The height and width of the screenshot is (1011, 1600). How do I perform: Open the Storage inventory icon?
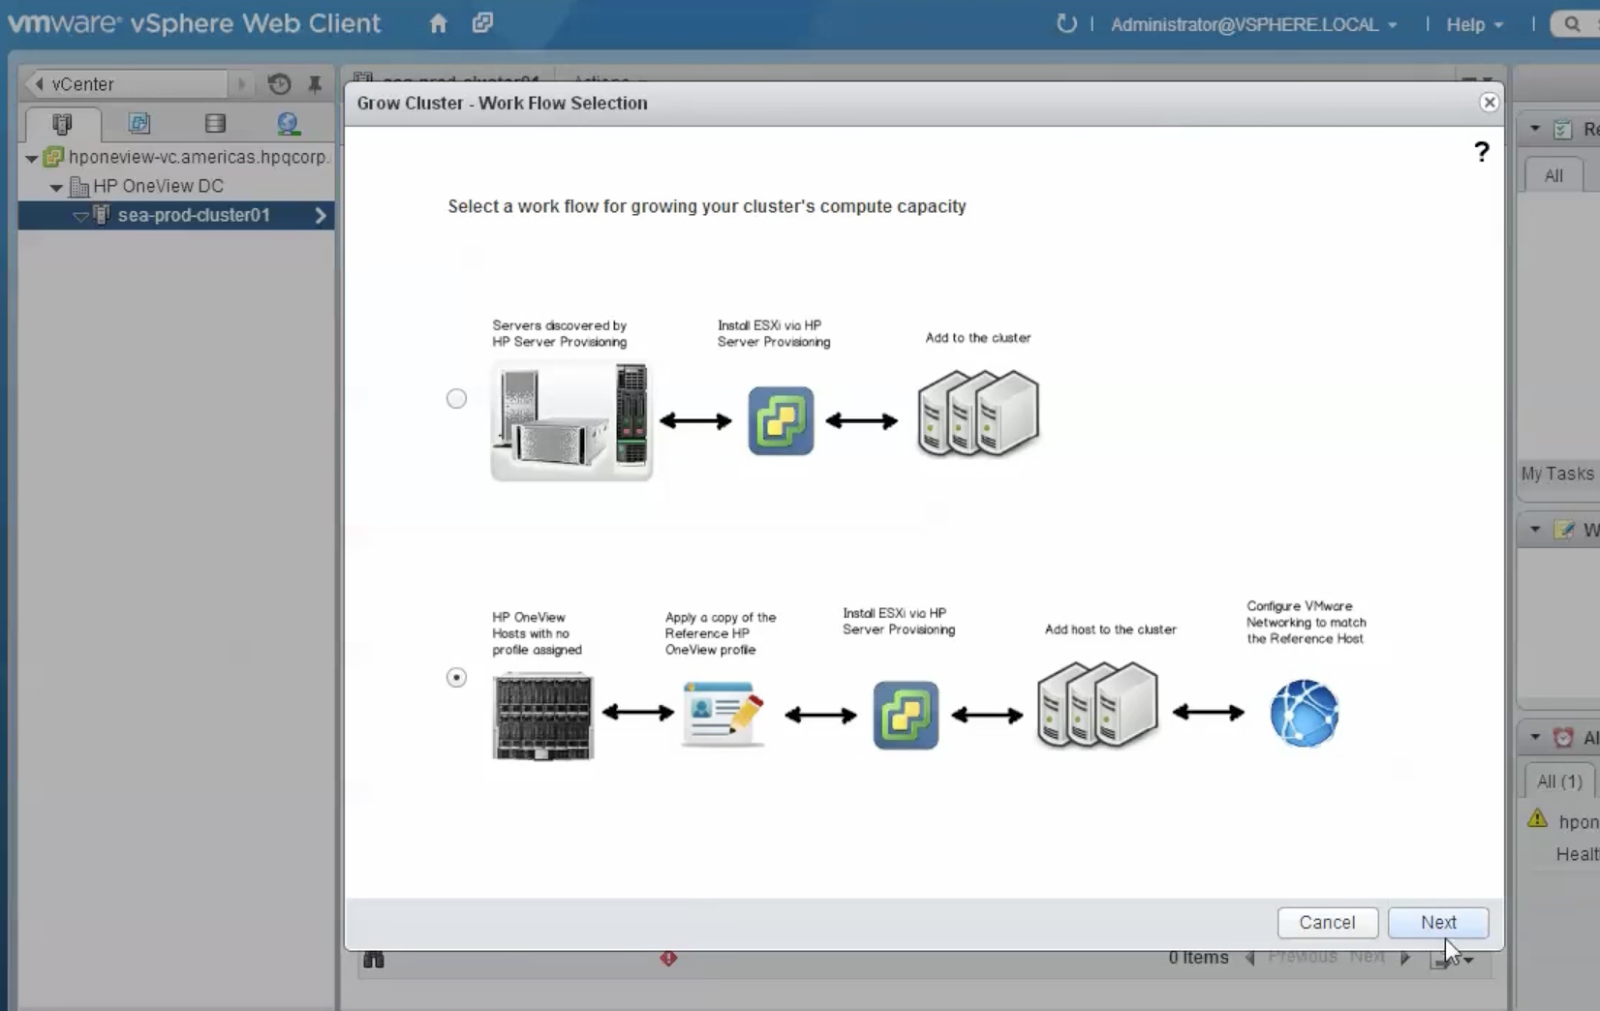coord(215,123)
